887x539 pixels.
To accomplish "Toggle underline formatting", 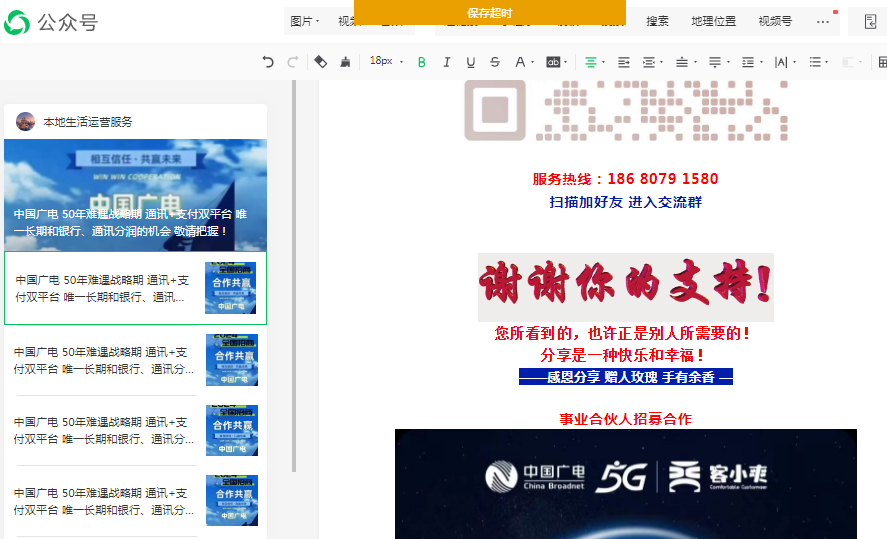I will (471, 62).
